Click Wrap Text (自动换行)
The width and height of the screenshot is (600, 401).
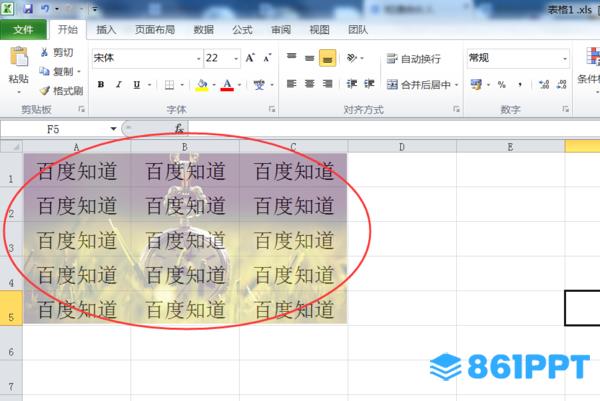414,59
